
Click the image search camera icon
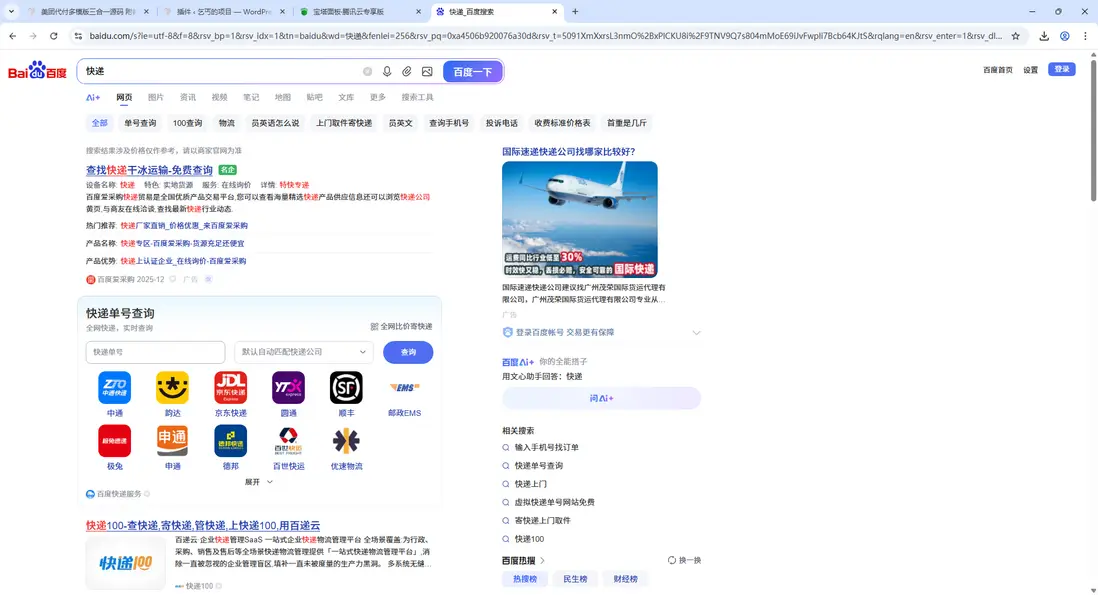coord(427,72)
